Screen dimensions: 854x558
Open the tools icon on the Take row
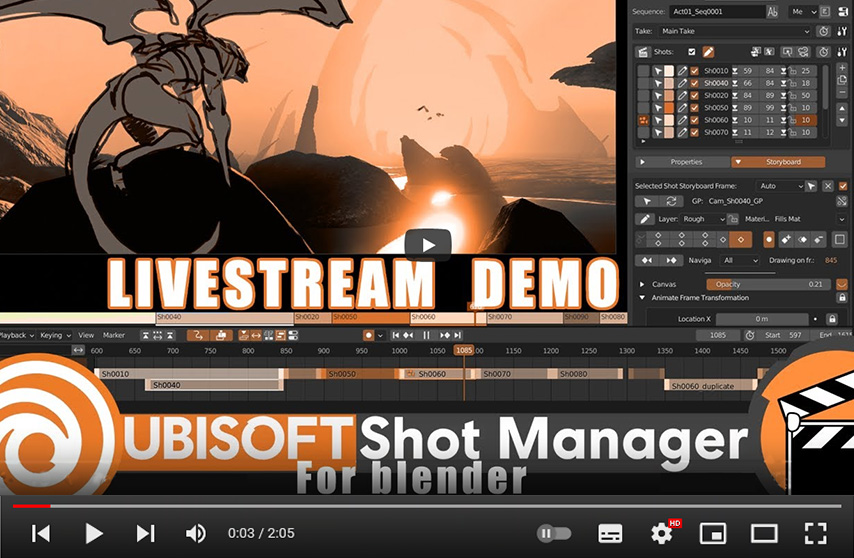842,31
